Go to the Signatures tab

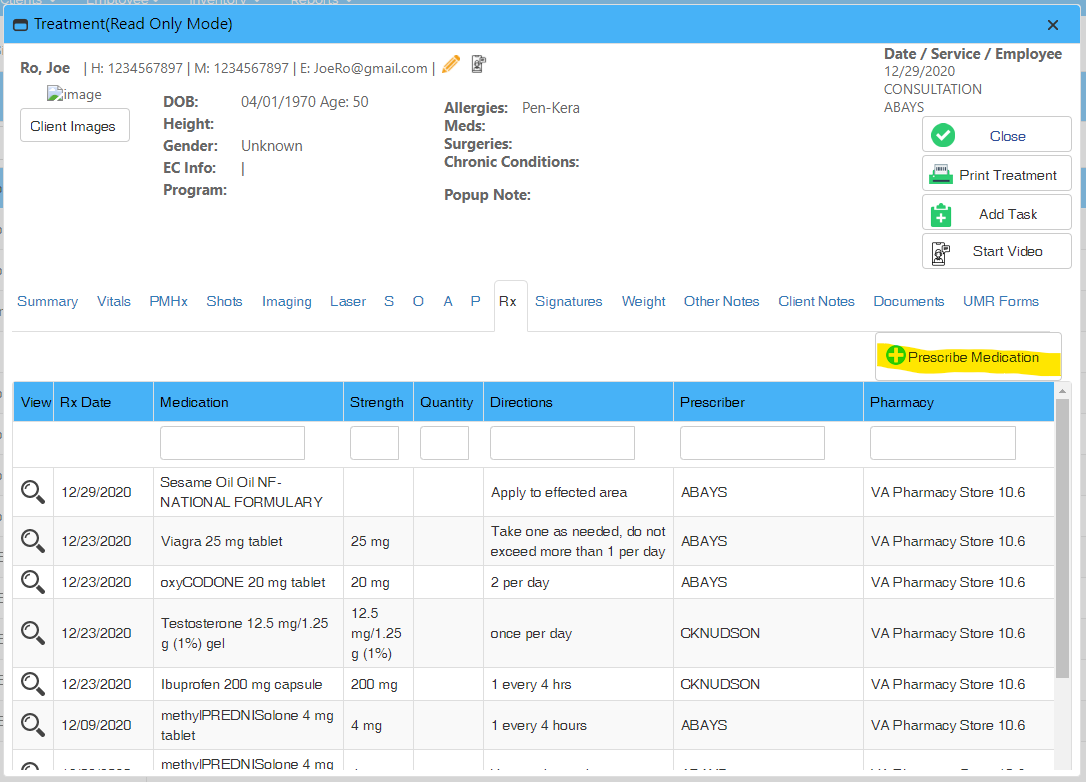point(569,301)
